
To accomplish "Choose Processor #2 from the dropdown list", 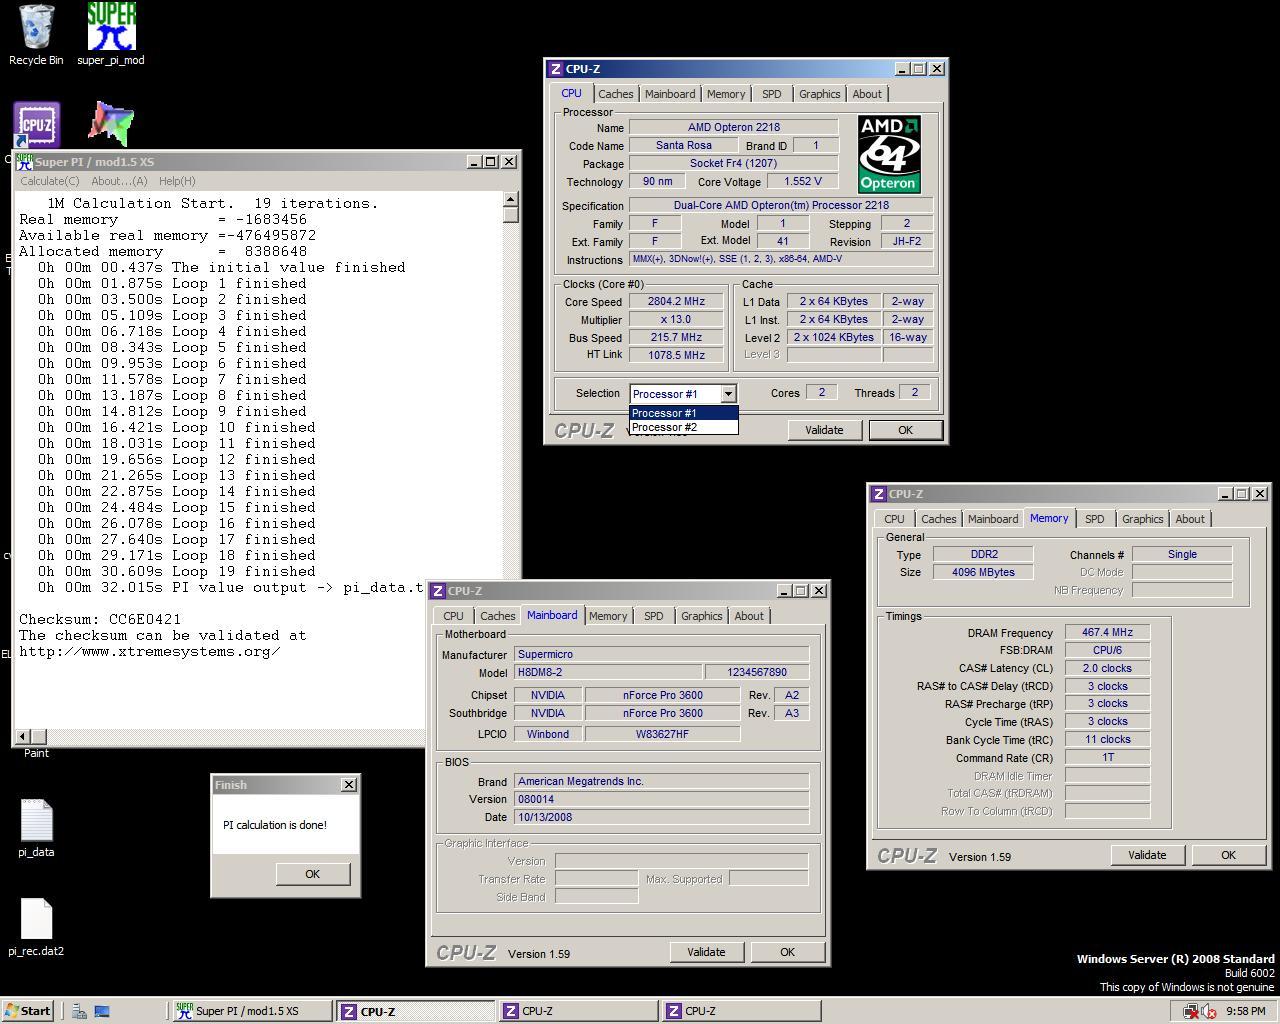I will tap(684, 427).
